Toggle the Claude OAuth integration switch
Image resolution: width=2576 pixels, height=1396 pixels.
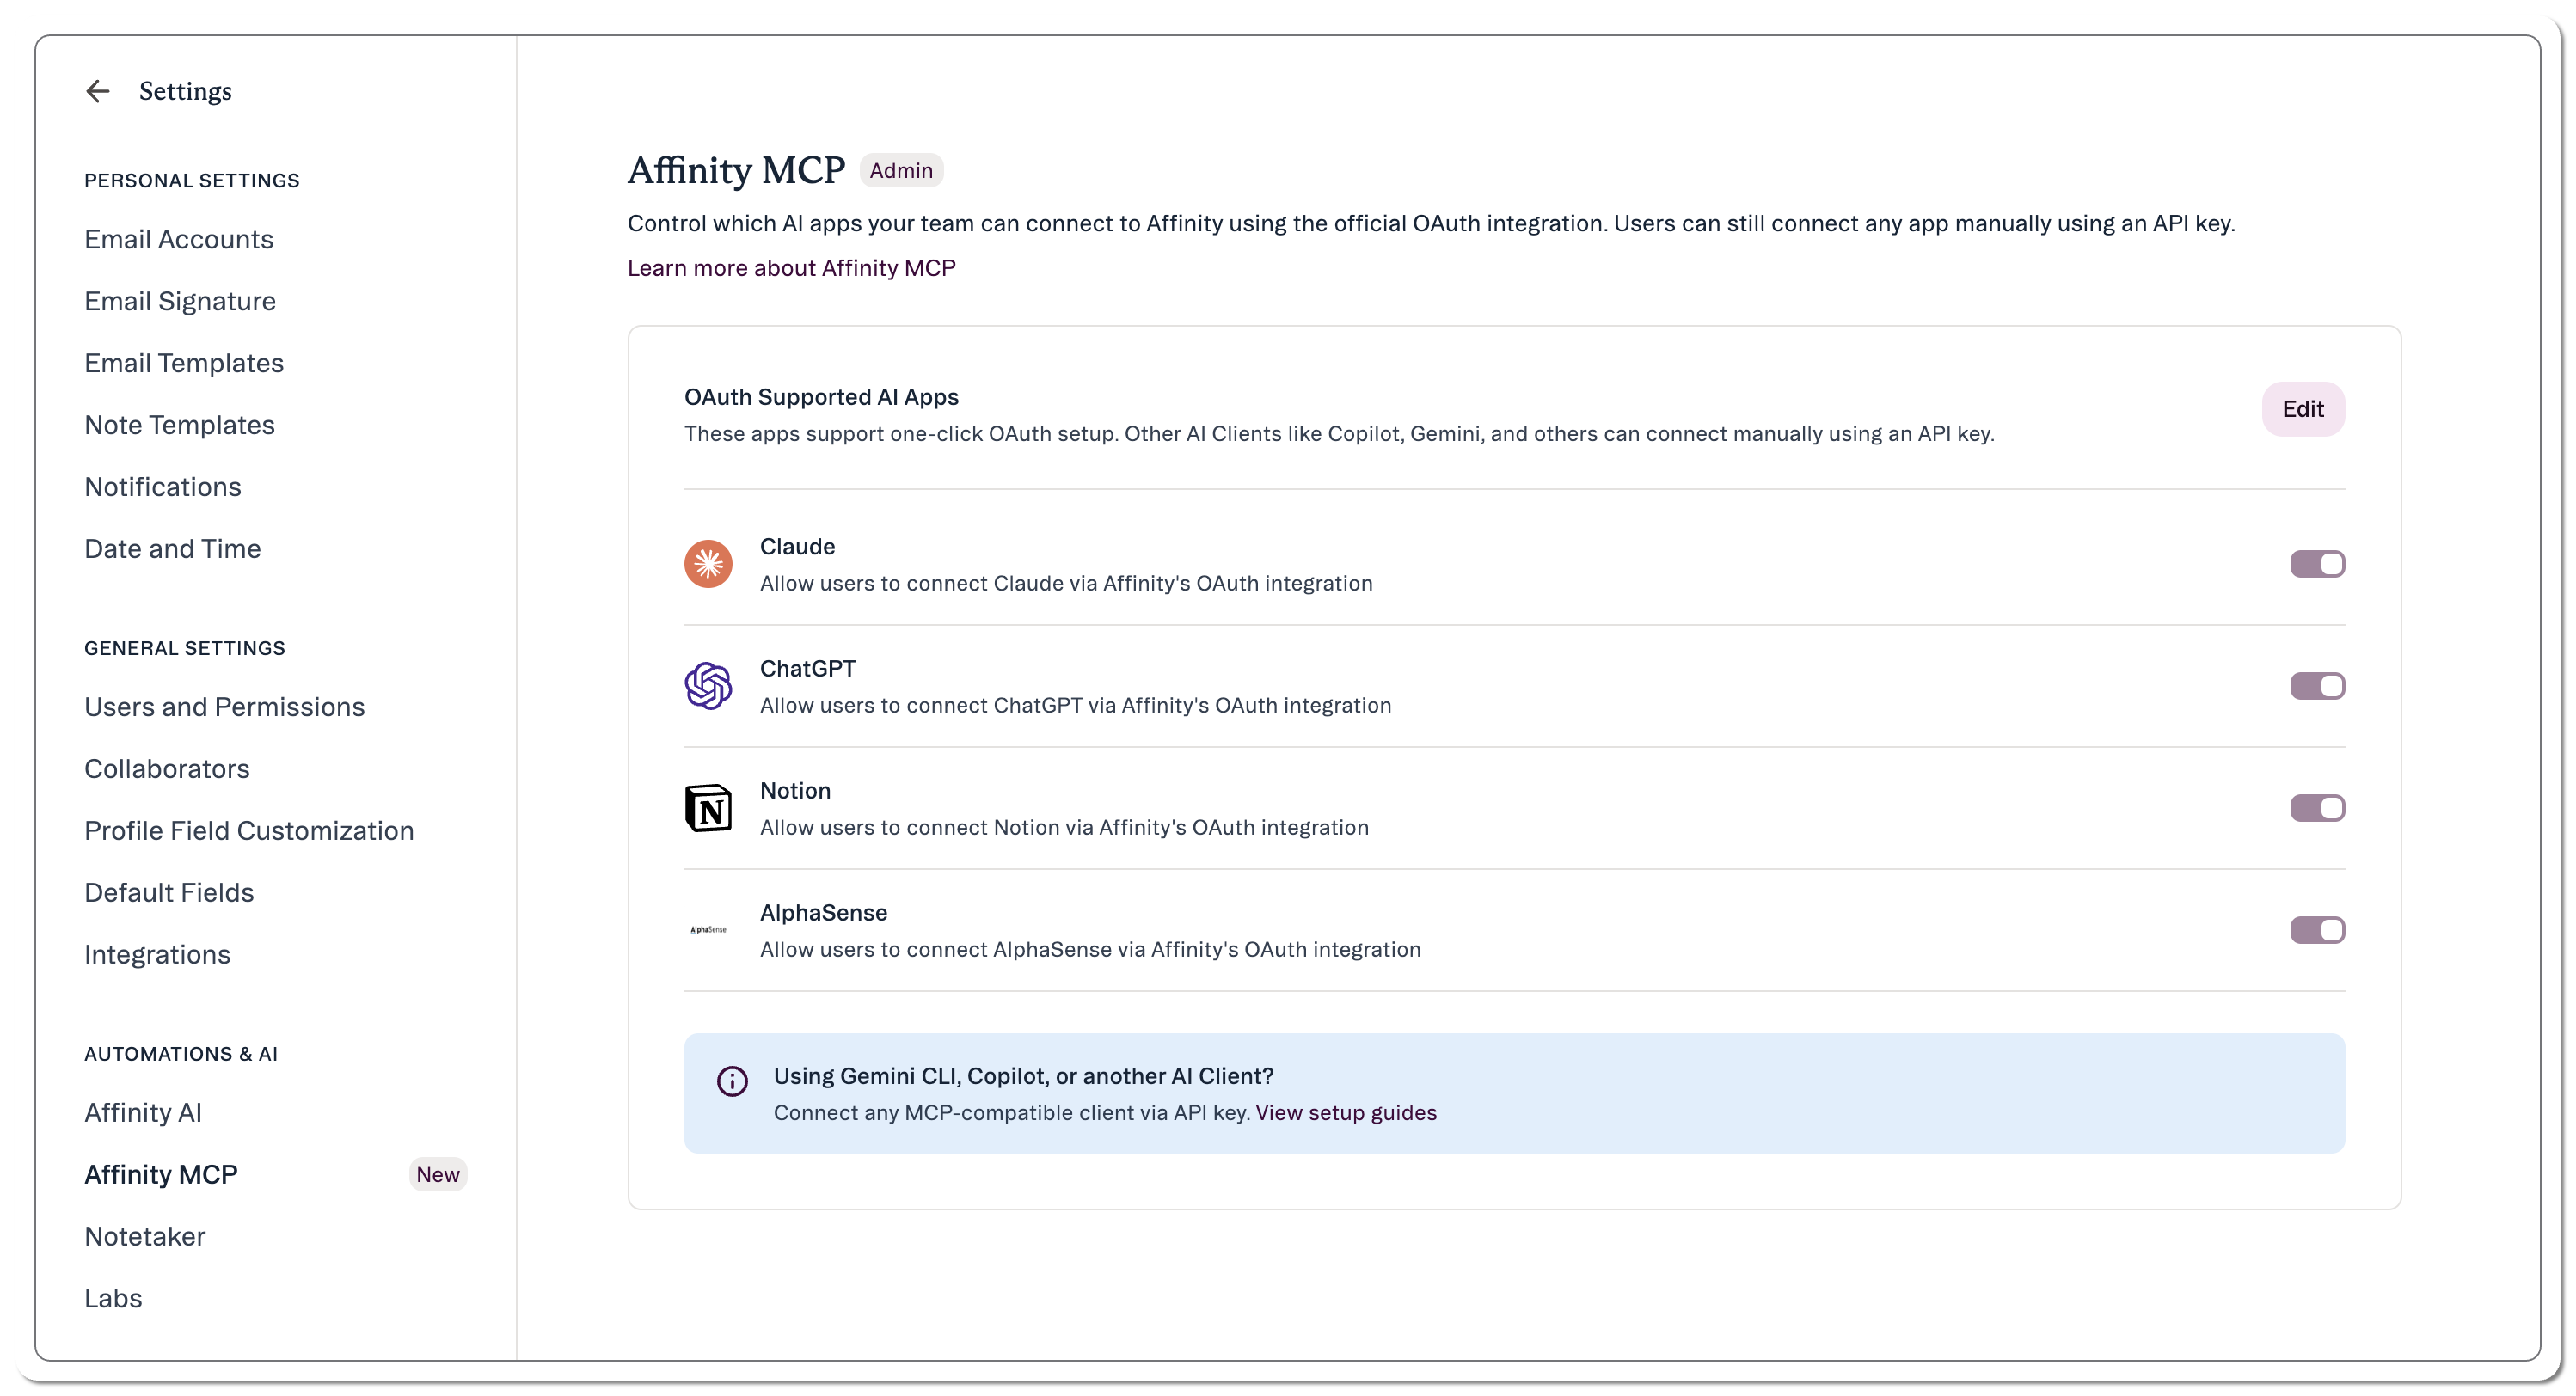coord(2317,564)
